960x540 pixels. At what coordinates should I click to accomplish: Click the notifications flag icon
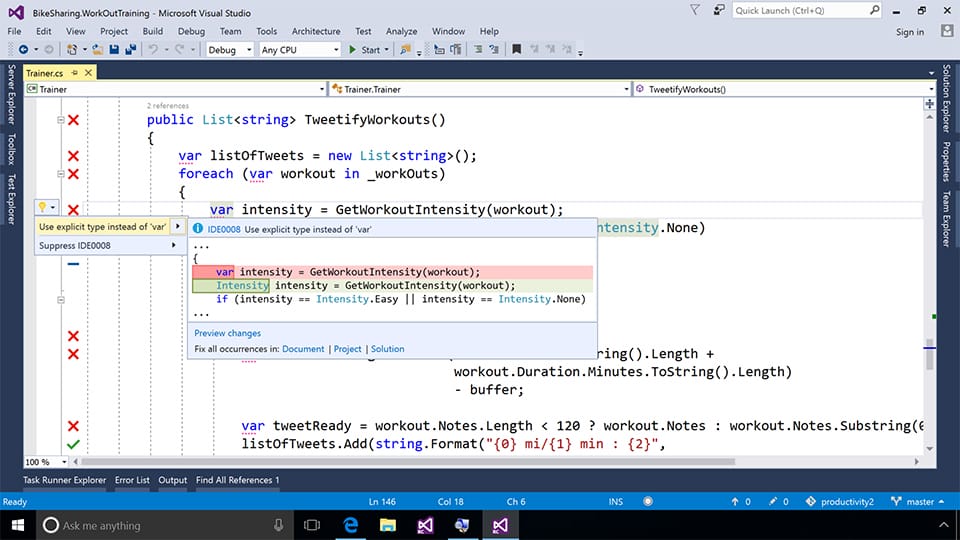[695, 10]
